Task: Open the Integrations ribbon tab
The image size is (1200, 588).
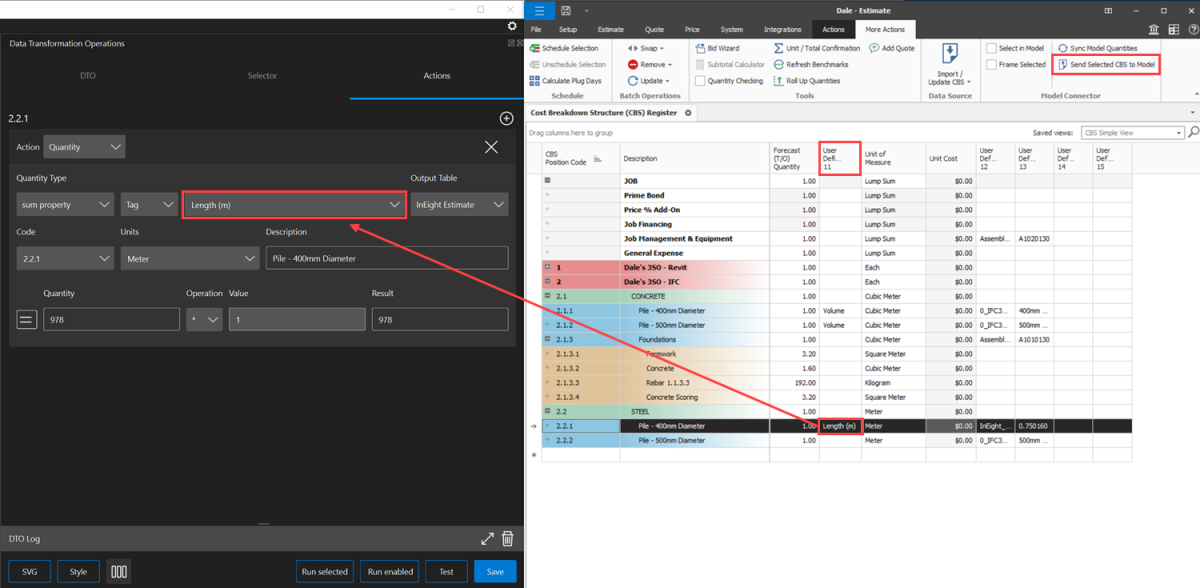Action: click(x=782, y=30)
